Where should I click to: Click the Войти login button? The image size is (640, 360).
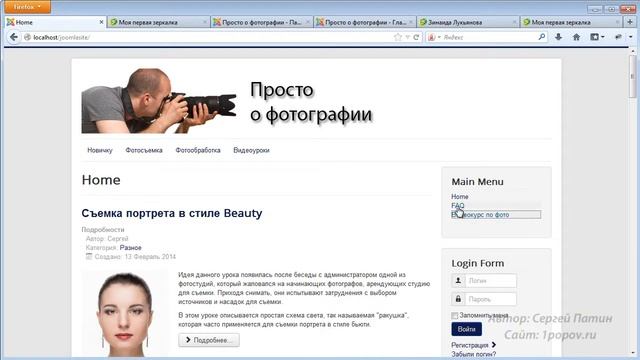(467, 329)
